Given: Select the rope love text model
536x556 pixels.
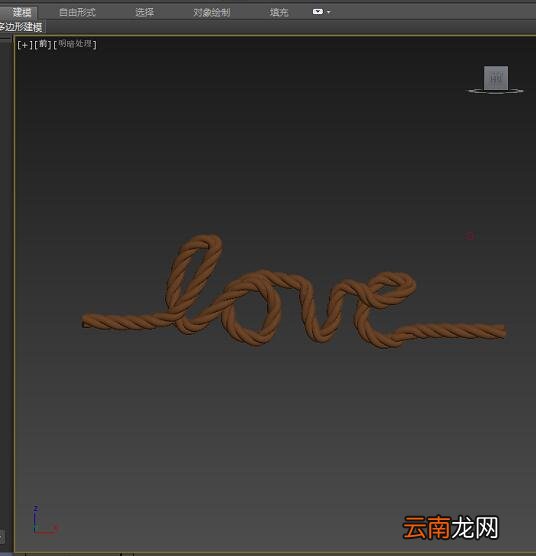Looking at the screenshot, I should pos(294,291).
